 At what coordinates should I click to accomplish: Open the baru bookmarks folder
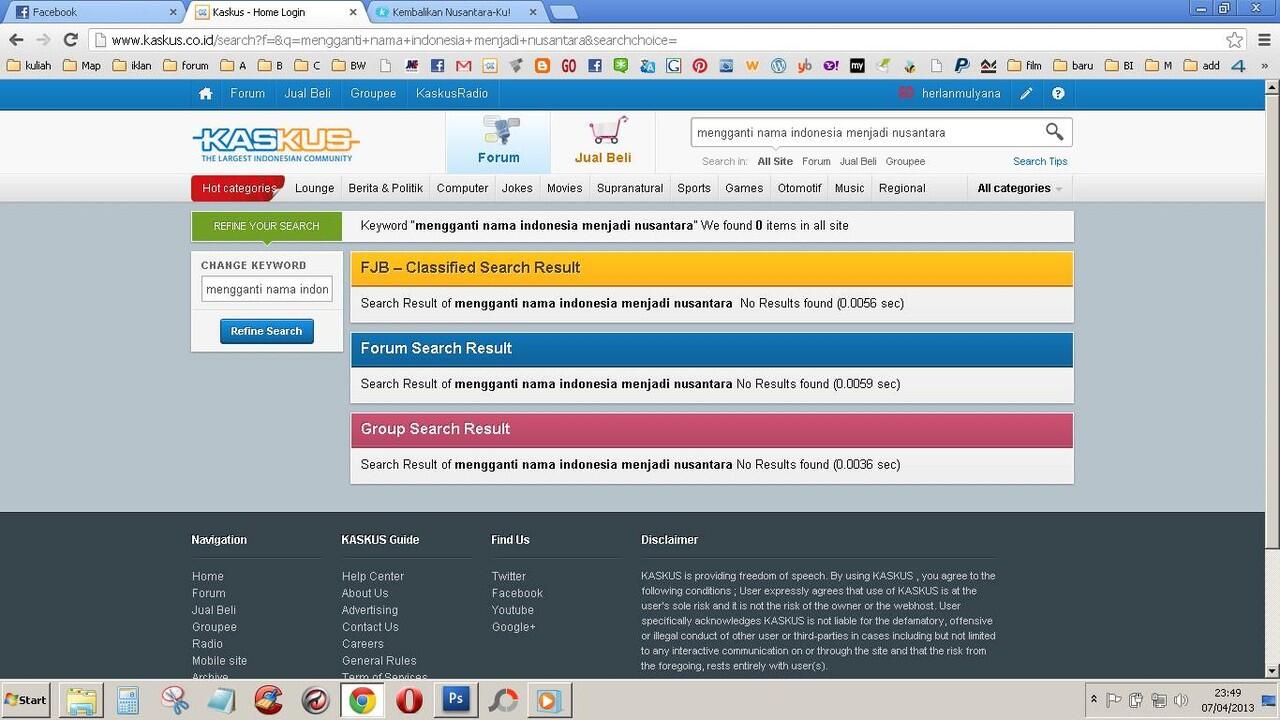1073,66
